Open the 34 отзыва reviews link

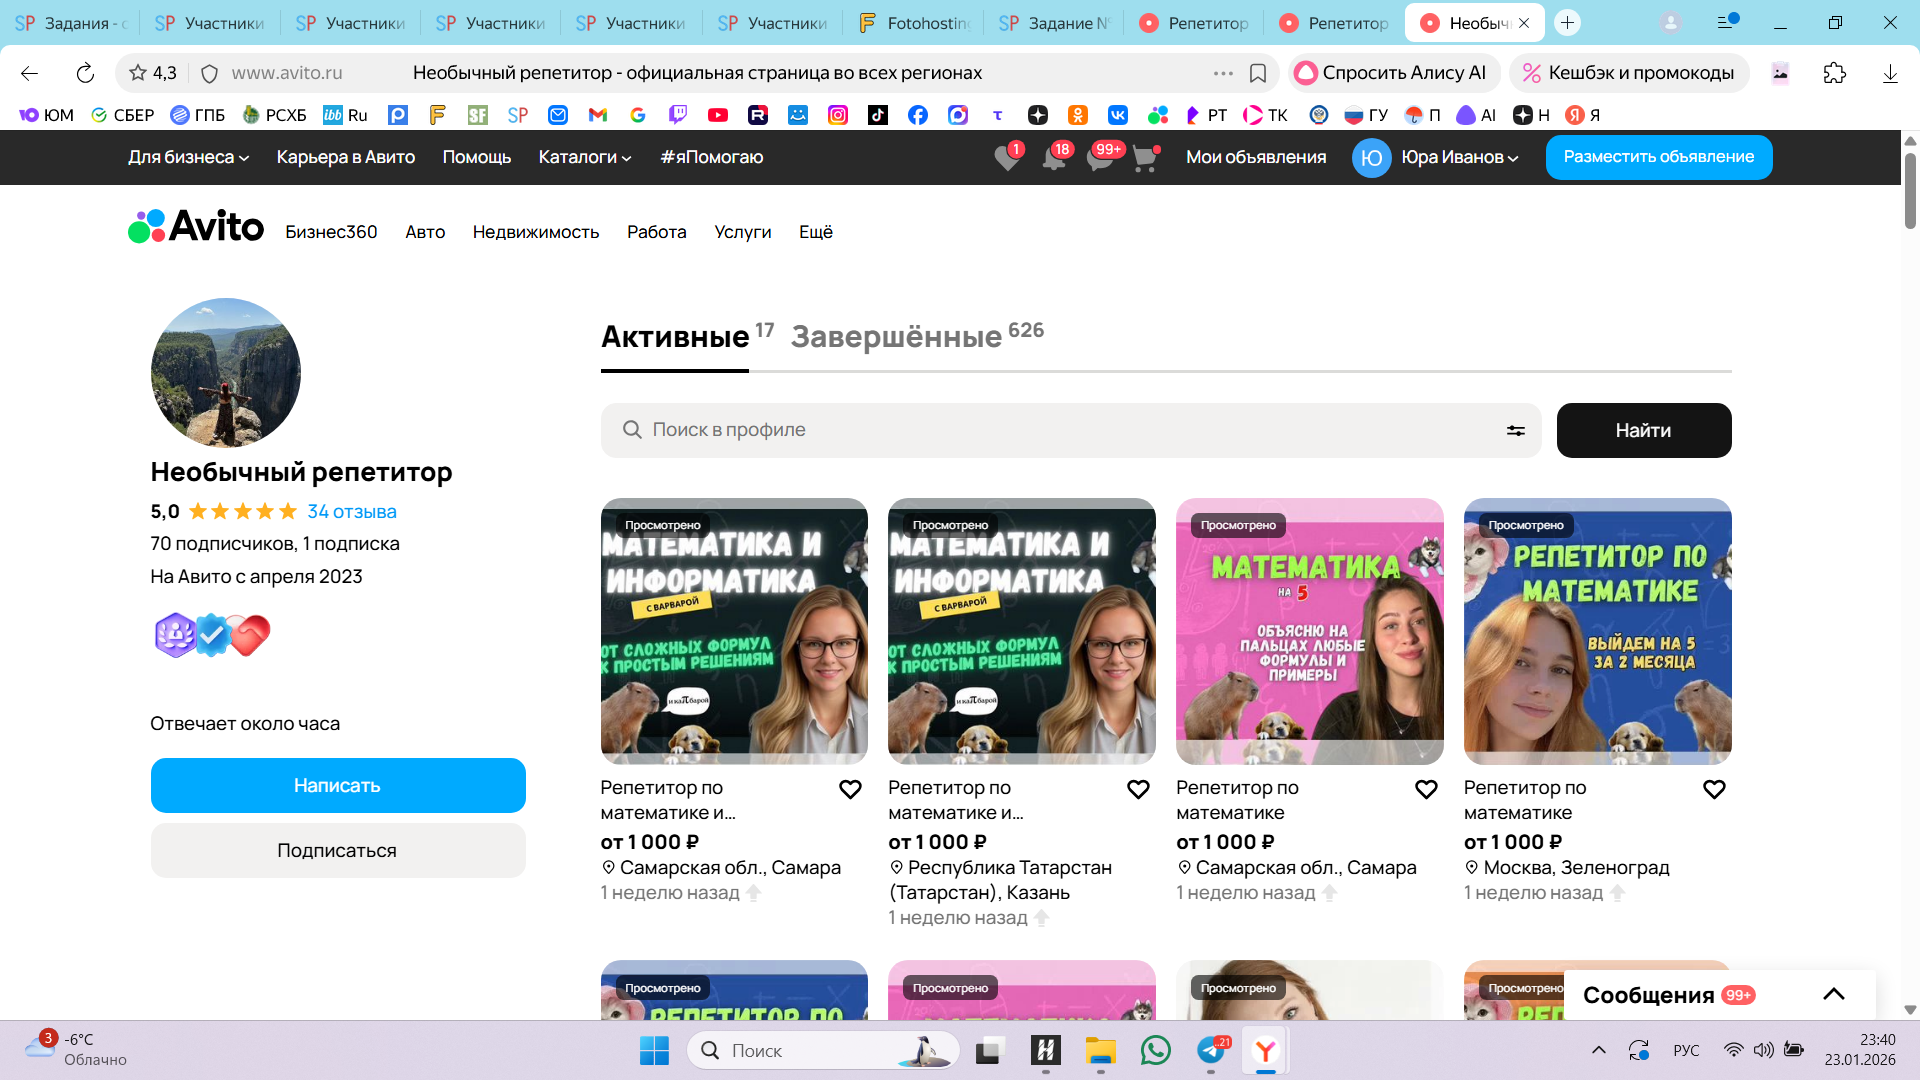pyautogui.click(x=351, y=511)
